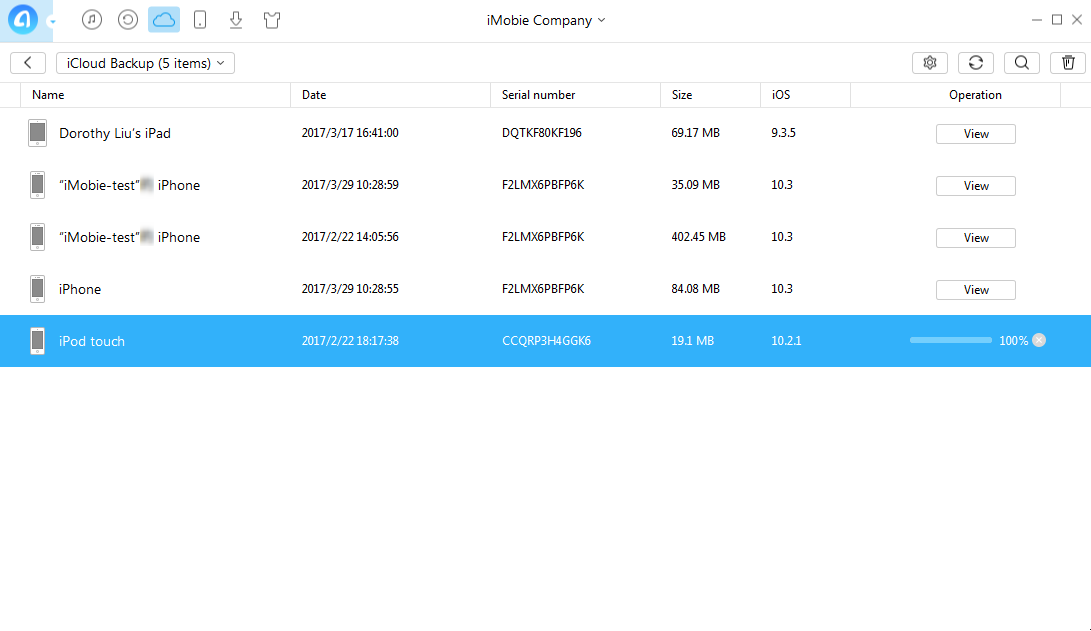Click the iPod touch device icon
The width and height of the screenshot is (1091, 631).
(x=38, y=341)
